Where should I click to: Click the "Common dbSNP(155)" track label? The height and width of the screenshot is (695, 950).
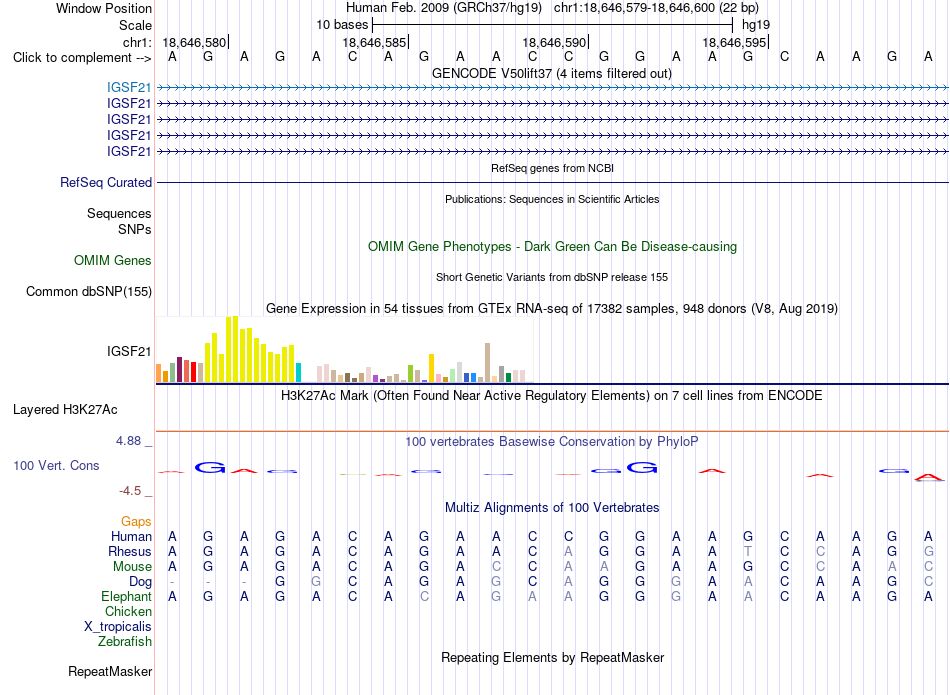click(89, 291)
